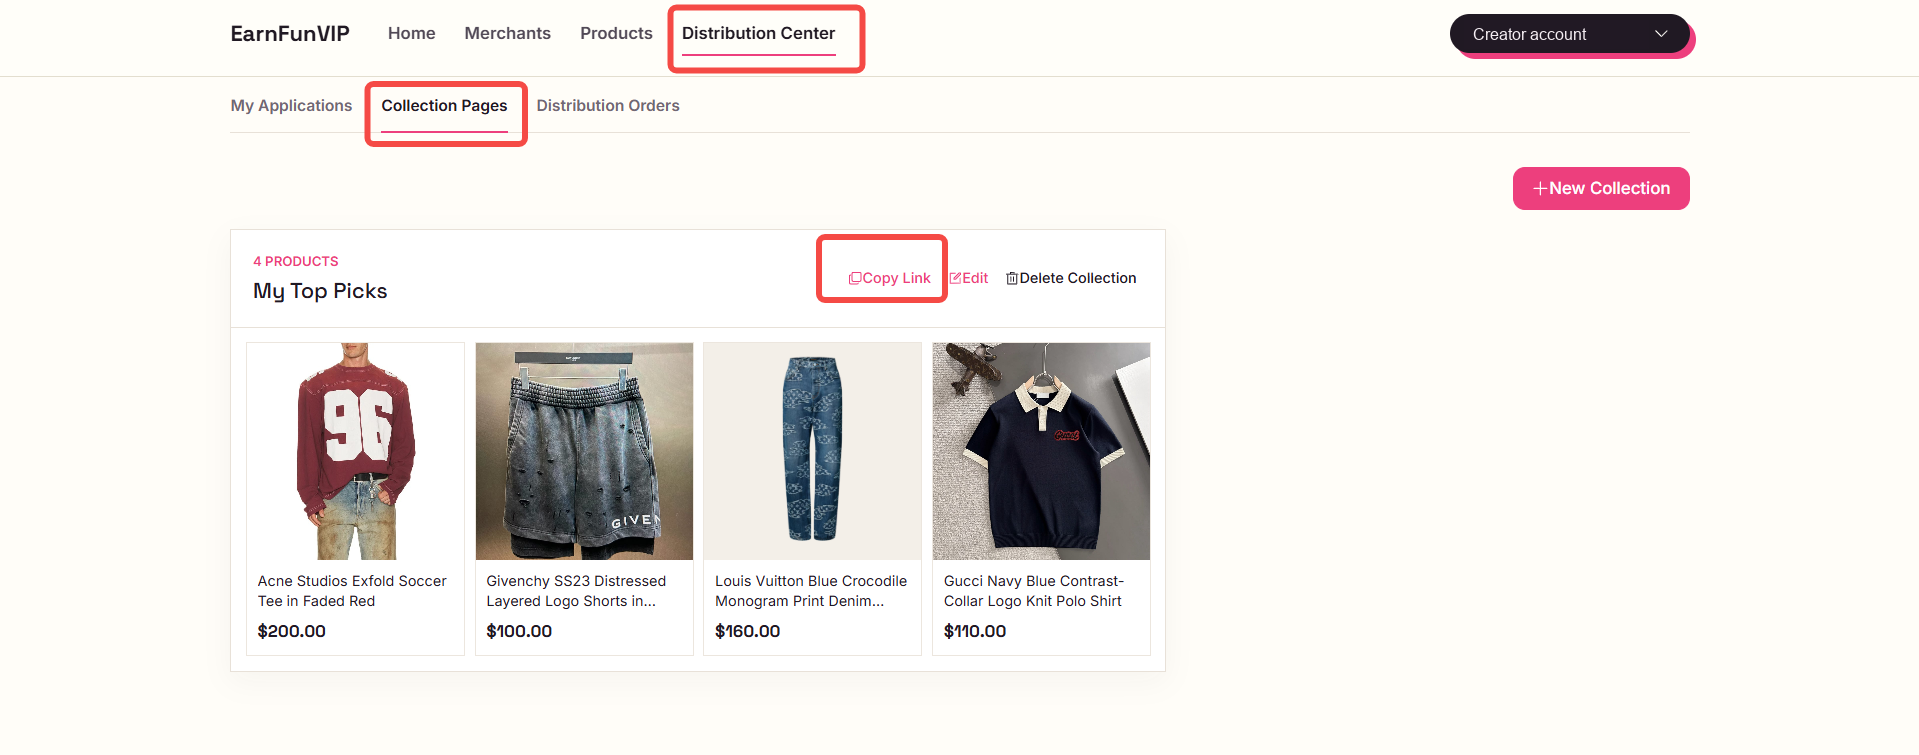
Task: Click the 4 PRODUCTS label
Action: pos(296,261)
